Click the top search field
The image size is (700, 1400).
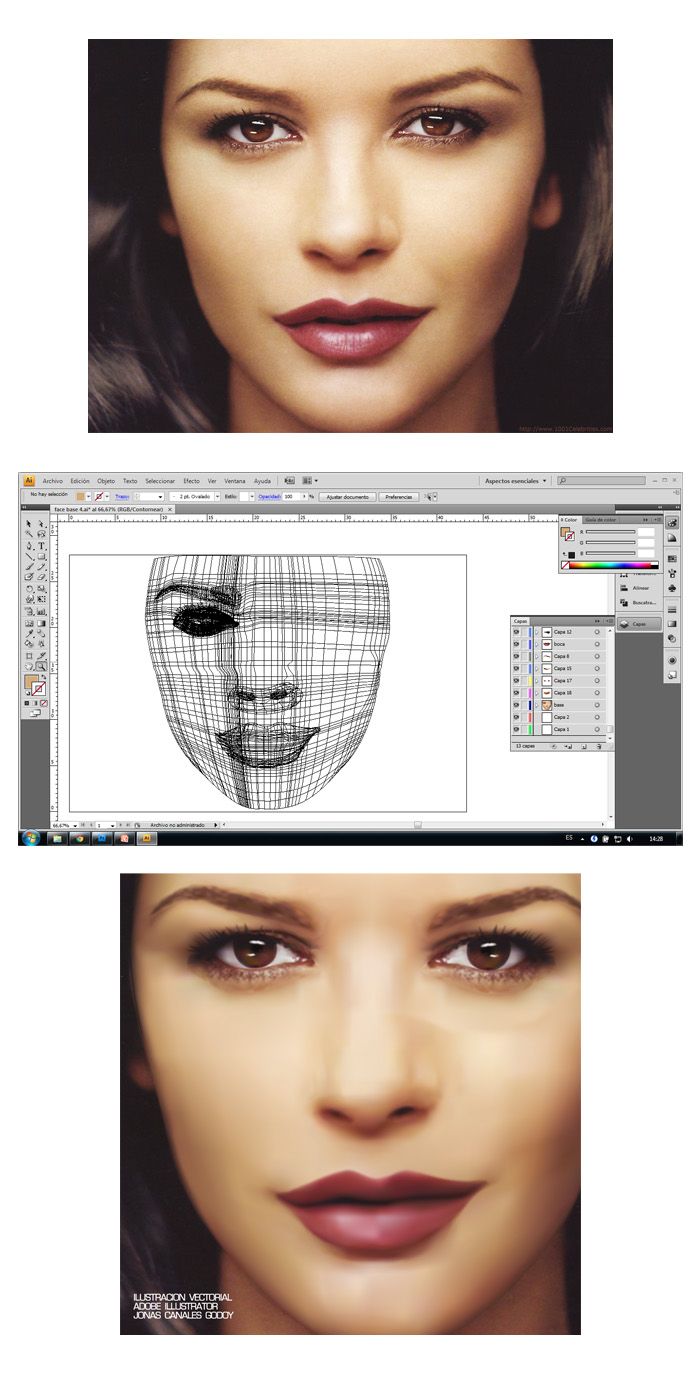click(602, 481)
